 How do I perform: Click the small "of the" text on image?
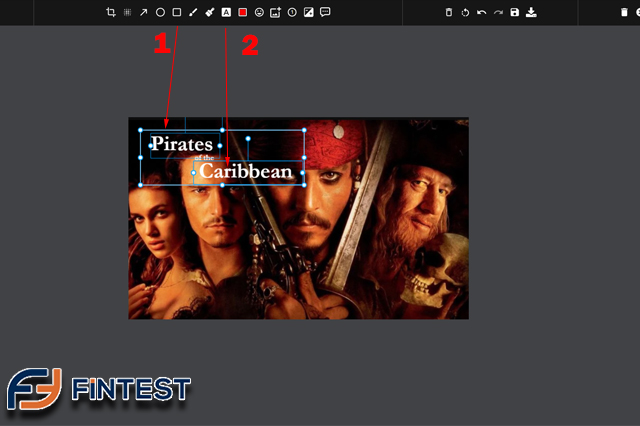204,158
